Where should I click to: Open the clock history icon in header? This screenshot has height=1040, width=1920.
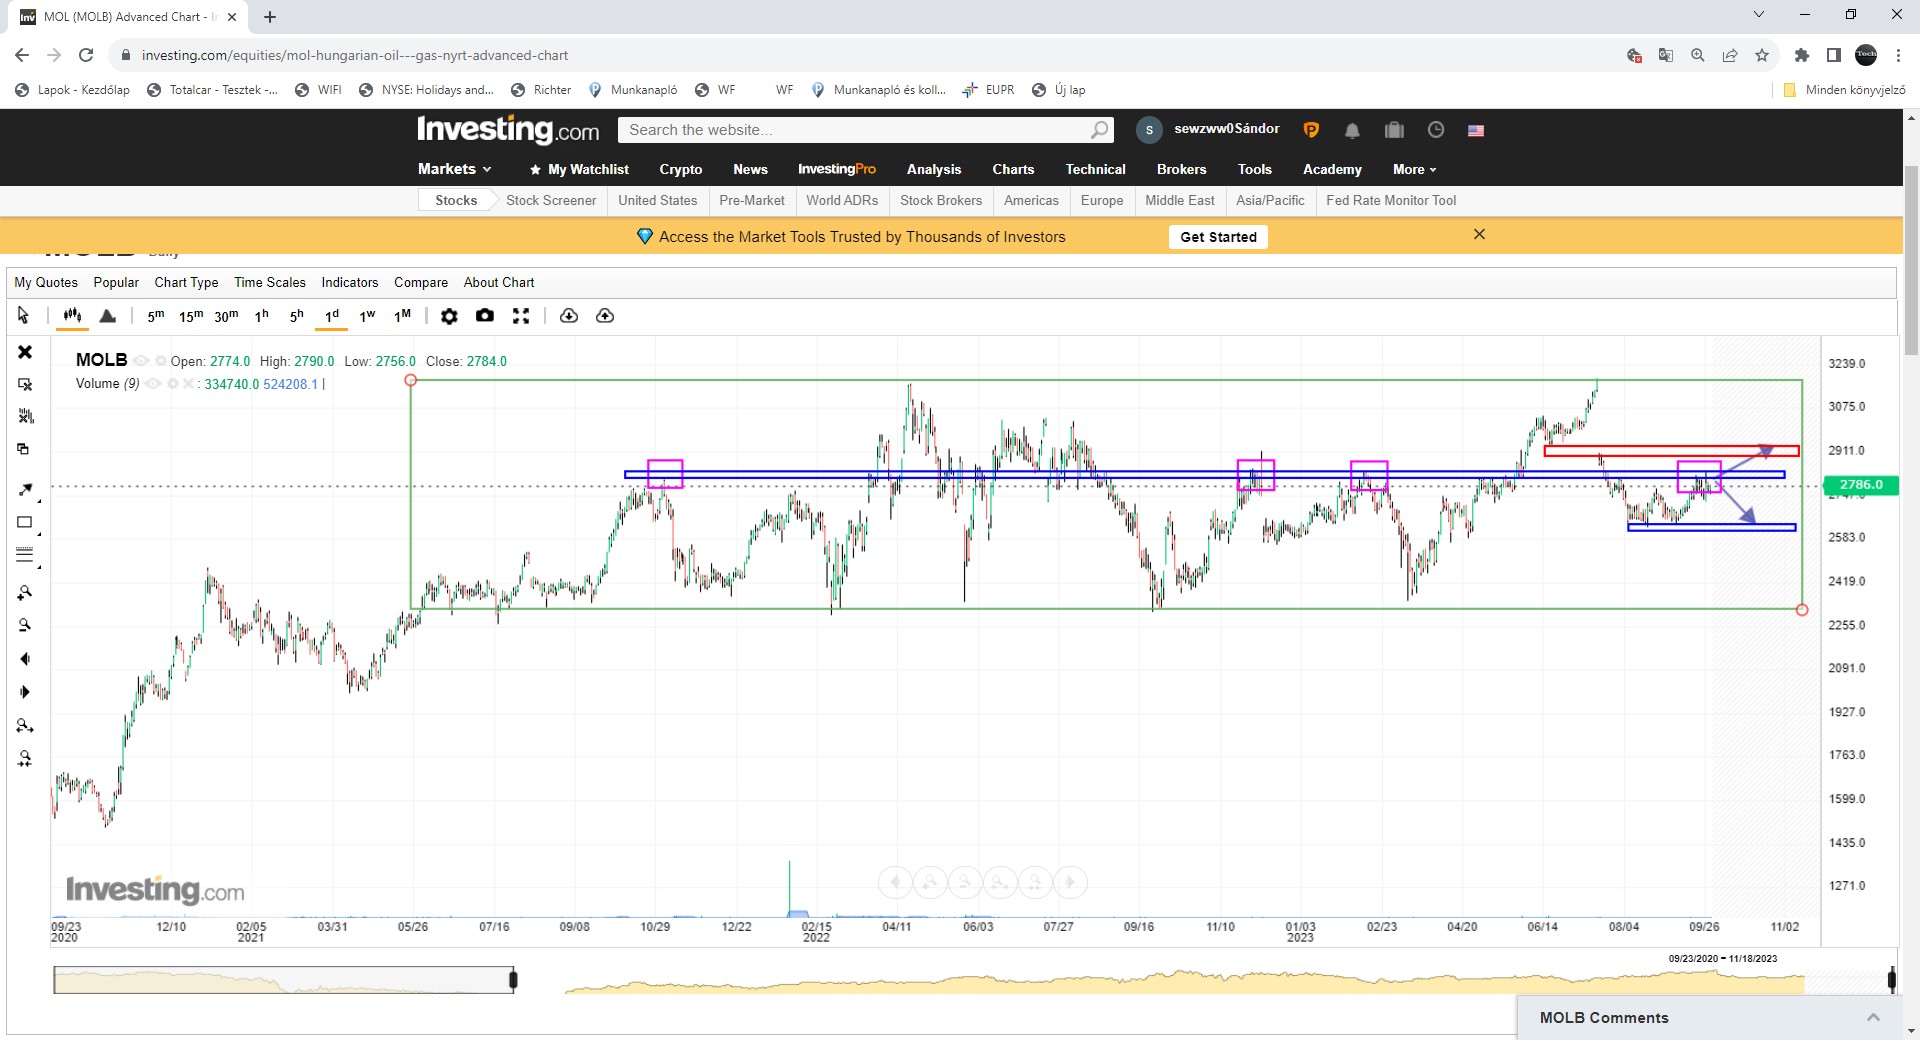[1436, 130]
